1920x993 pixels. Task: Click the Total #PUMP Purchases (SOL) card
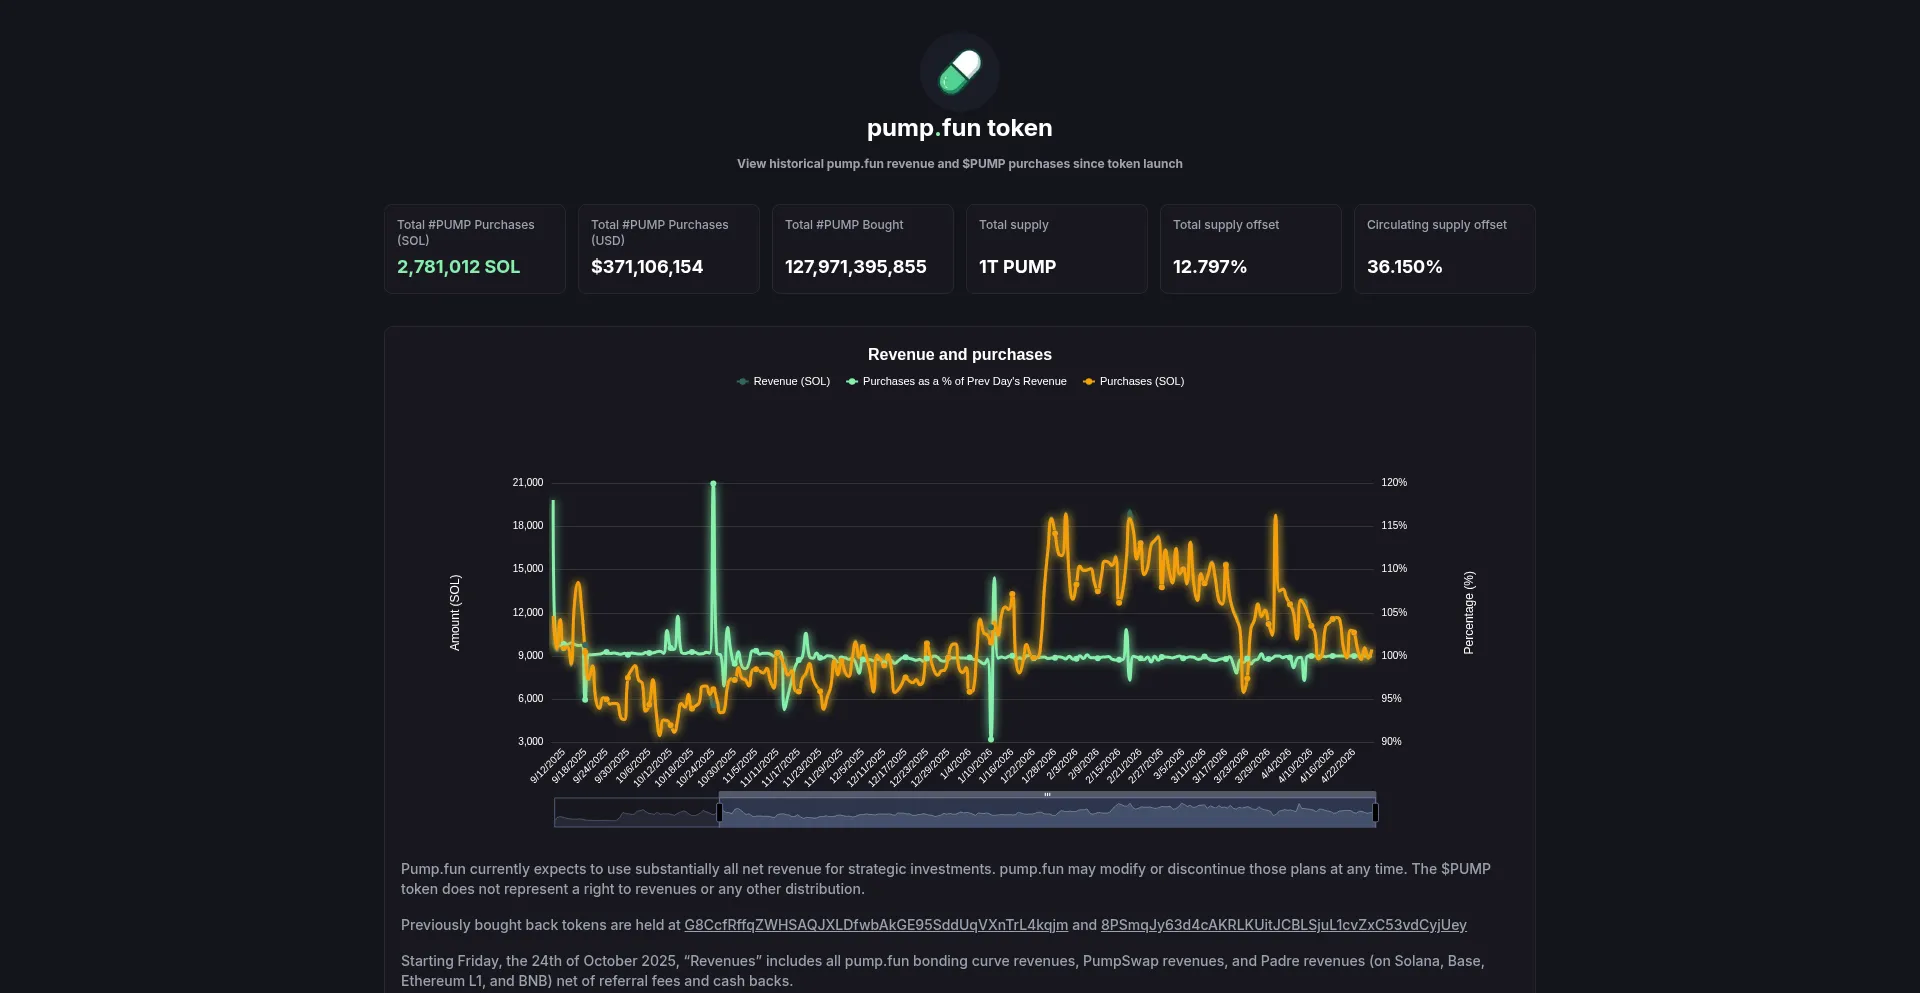coord(475,249)
